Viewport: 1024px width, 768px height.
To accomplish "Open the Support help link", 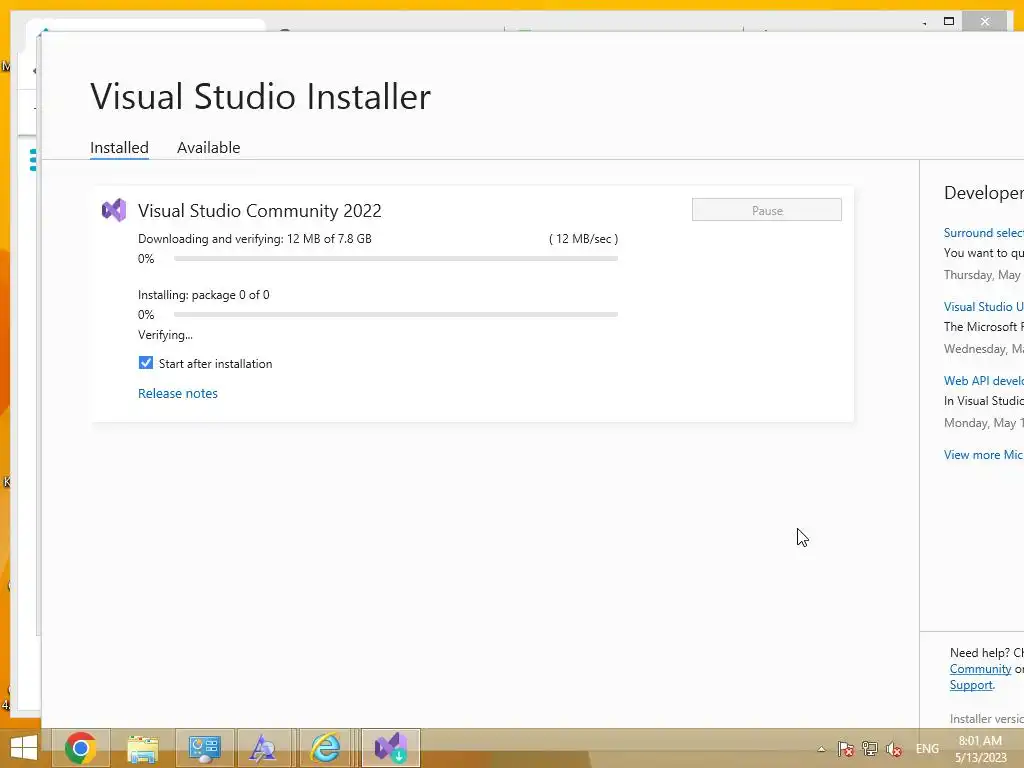I will (x=971, y=685).
